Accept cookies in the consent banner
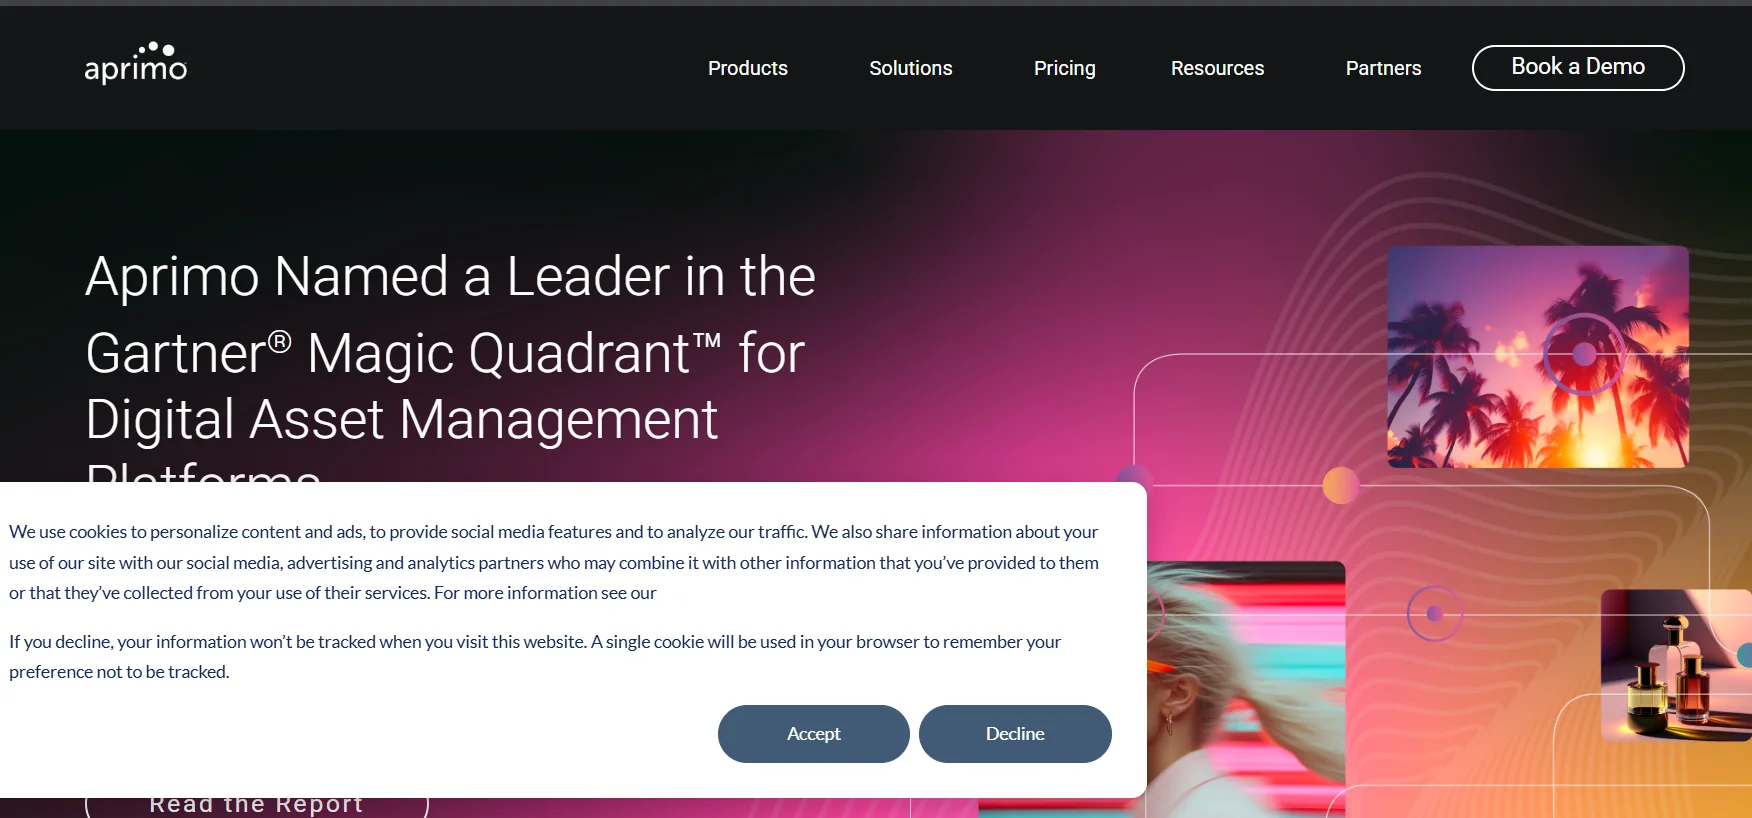Screen dimensions: 1752x818 tap(813, 733)
